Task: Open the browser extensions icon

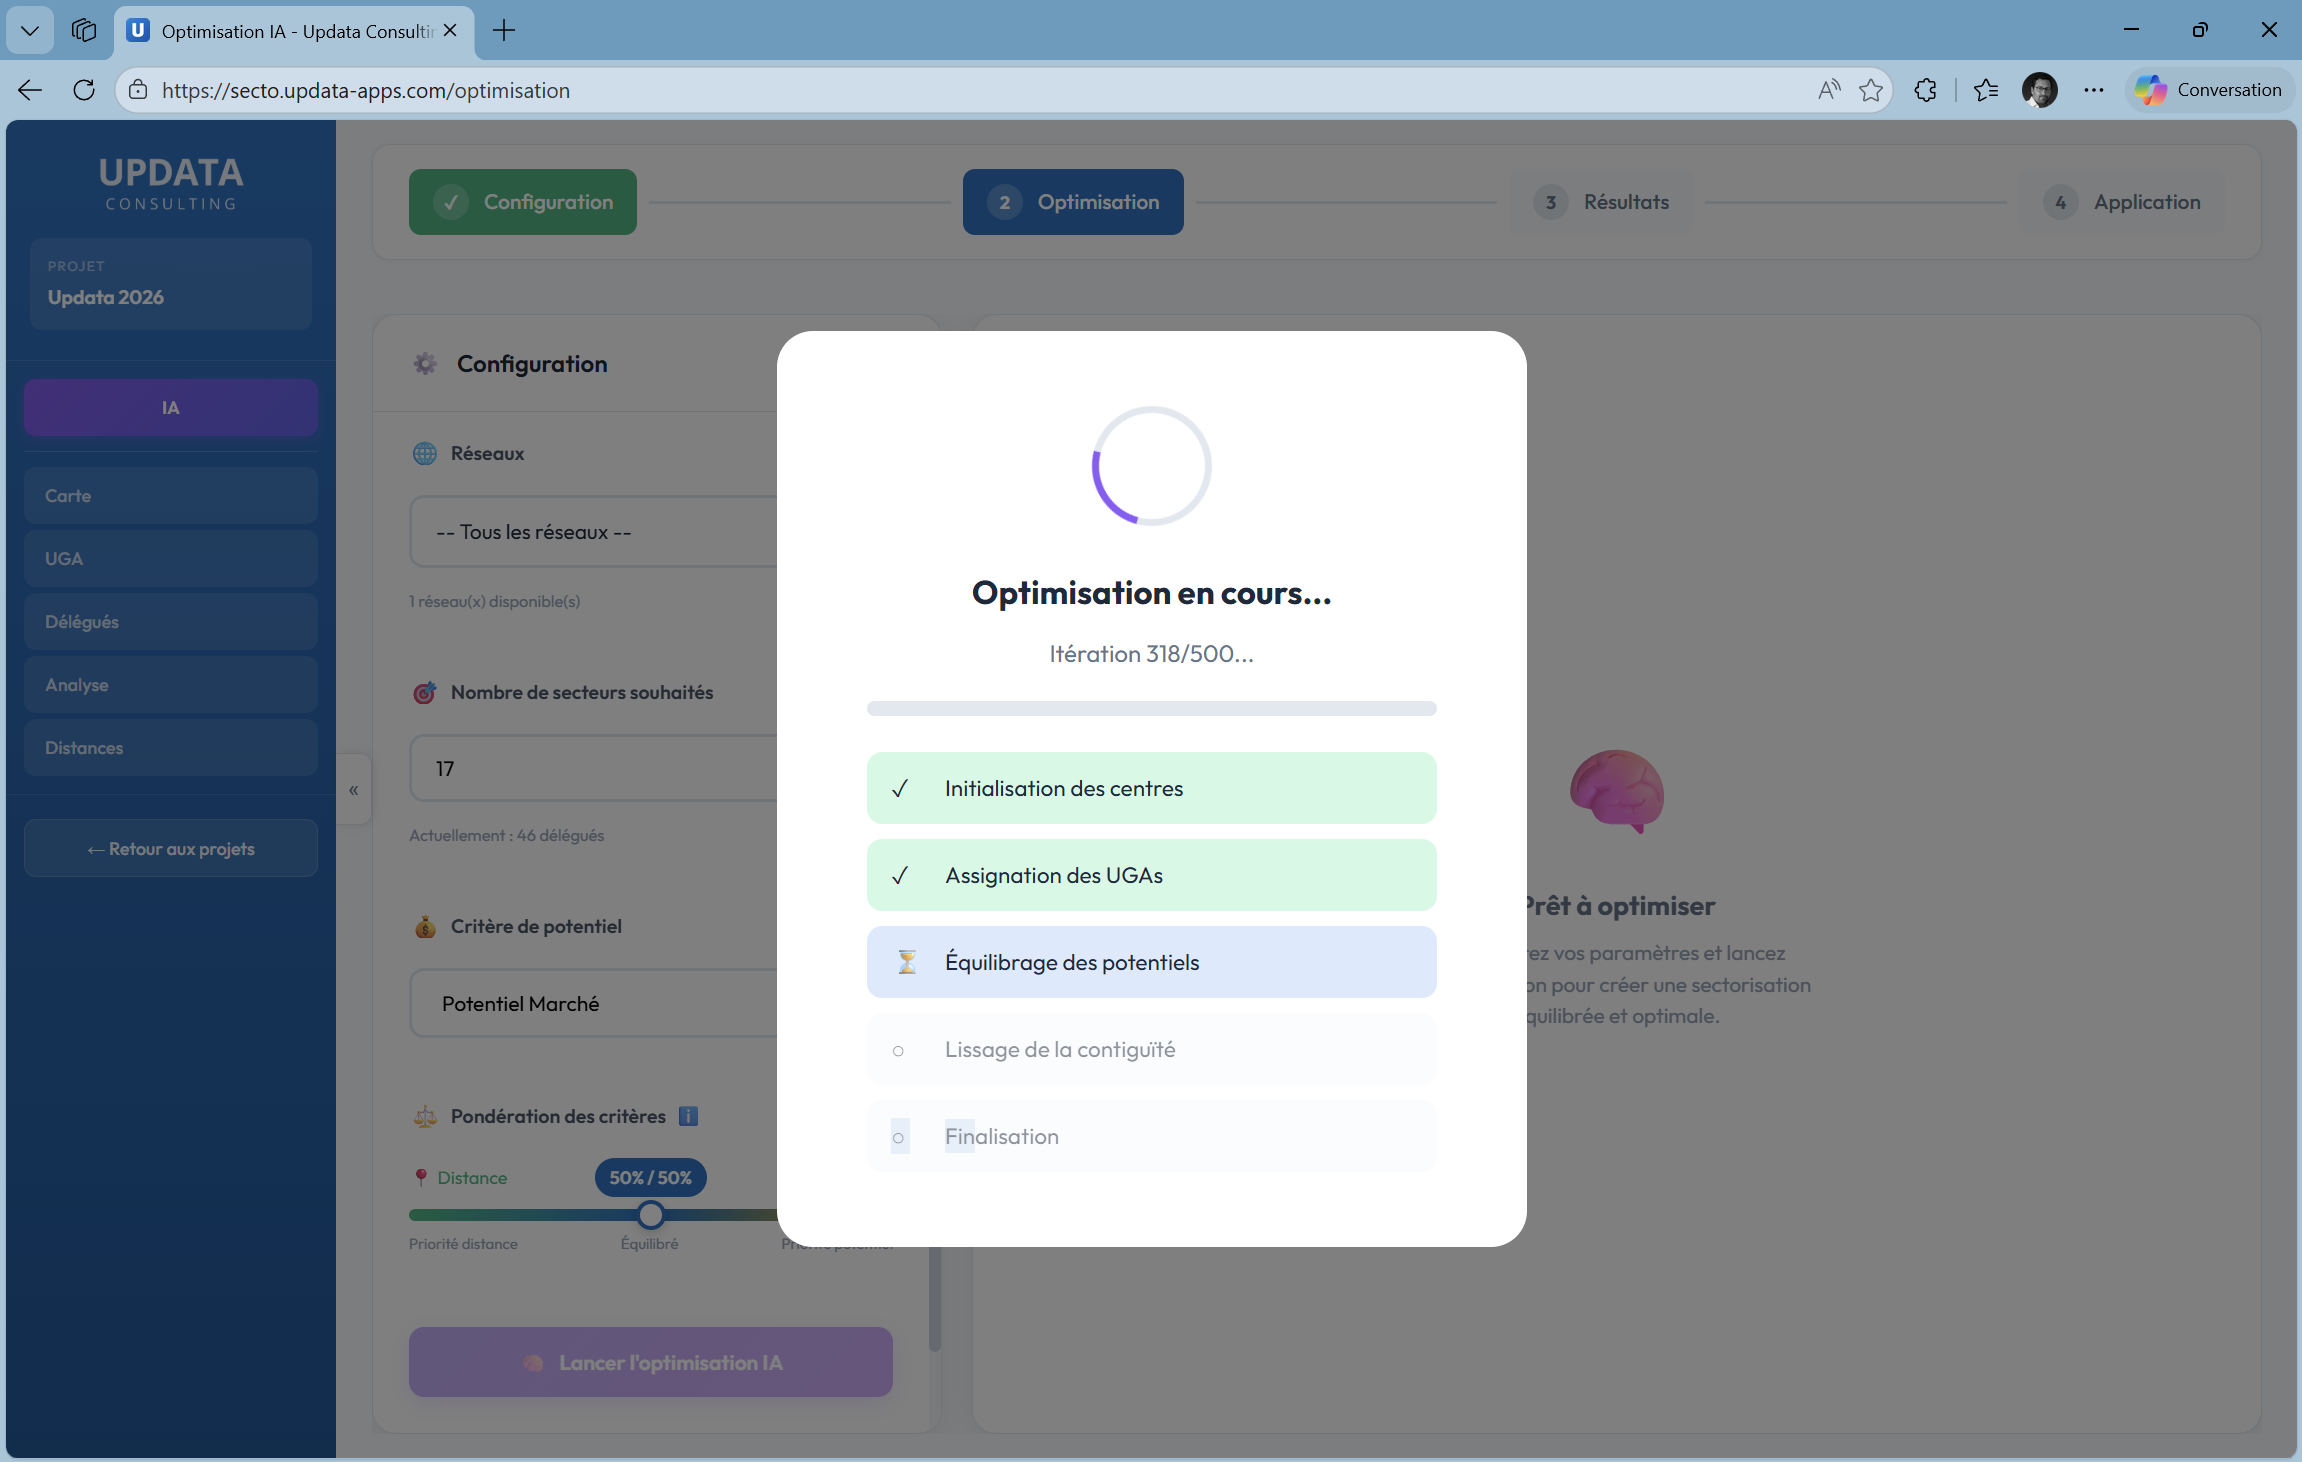Action: click(x=1925, y=90)
